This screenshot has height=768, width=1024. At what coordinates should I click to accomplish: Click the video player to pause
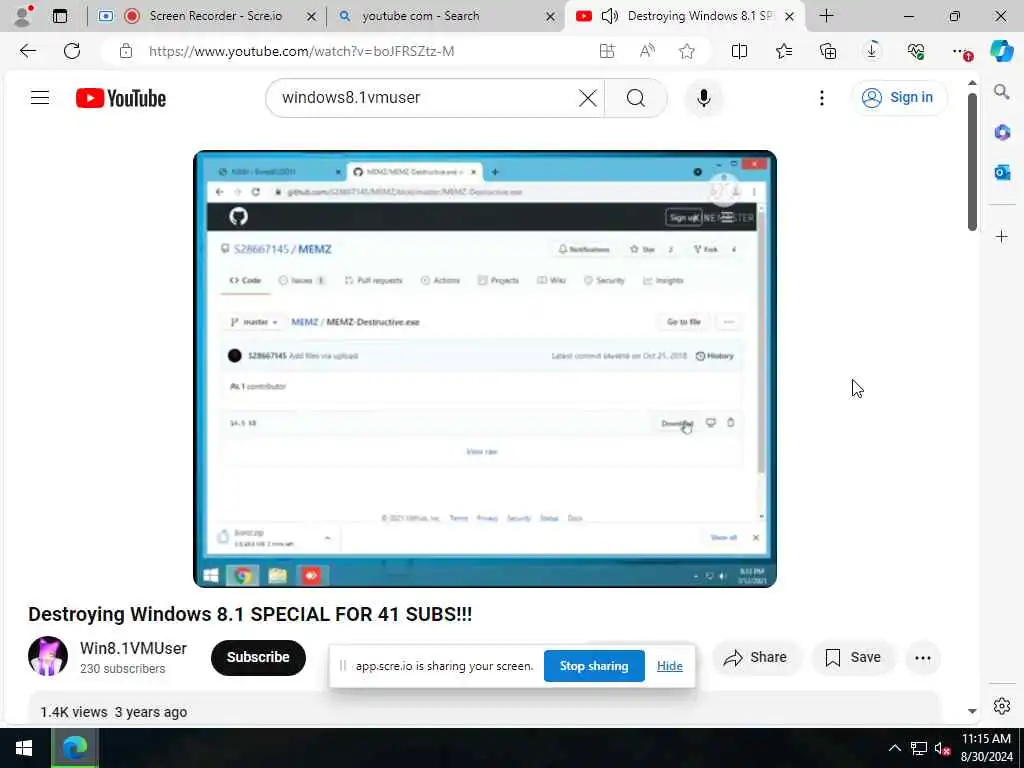click(x=485, y=369)
